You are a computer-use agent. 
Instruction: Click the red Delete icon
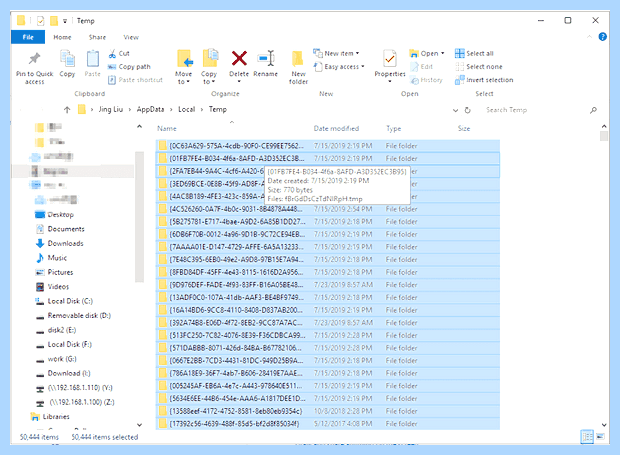pos(239,59)
